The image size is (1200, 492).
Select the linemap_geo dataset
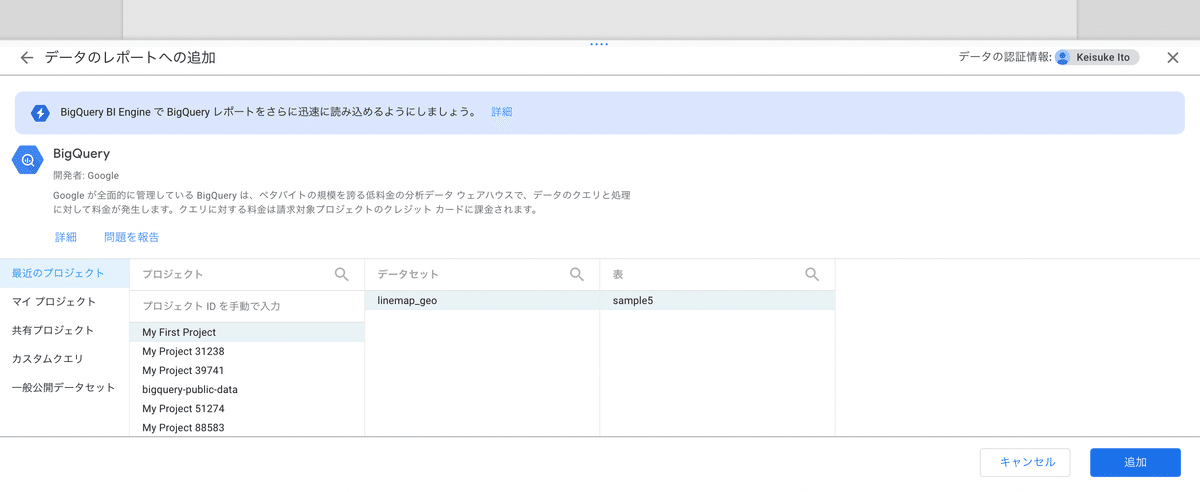click(x=482, y=300)
